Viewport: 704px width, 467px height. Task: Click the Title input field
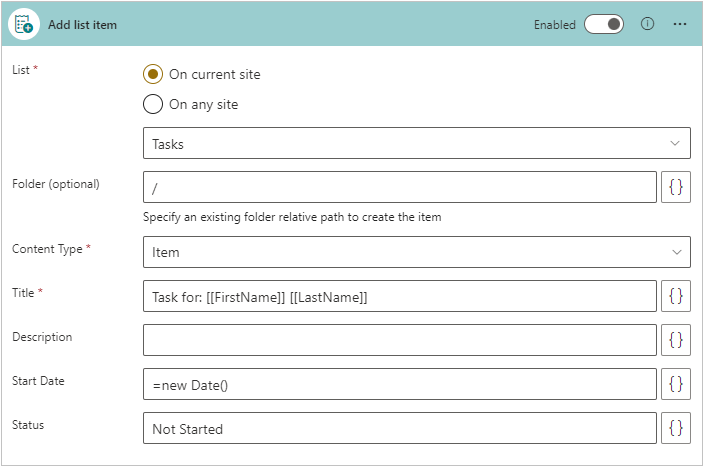click(x=400, y=296)
